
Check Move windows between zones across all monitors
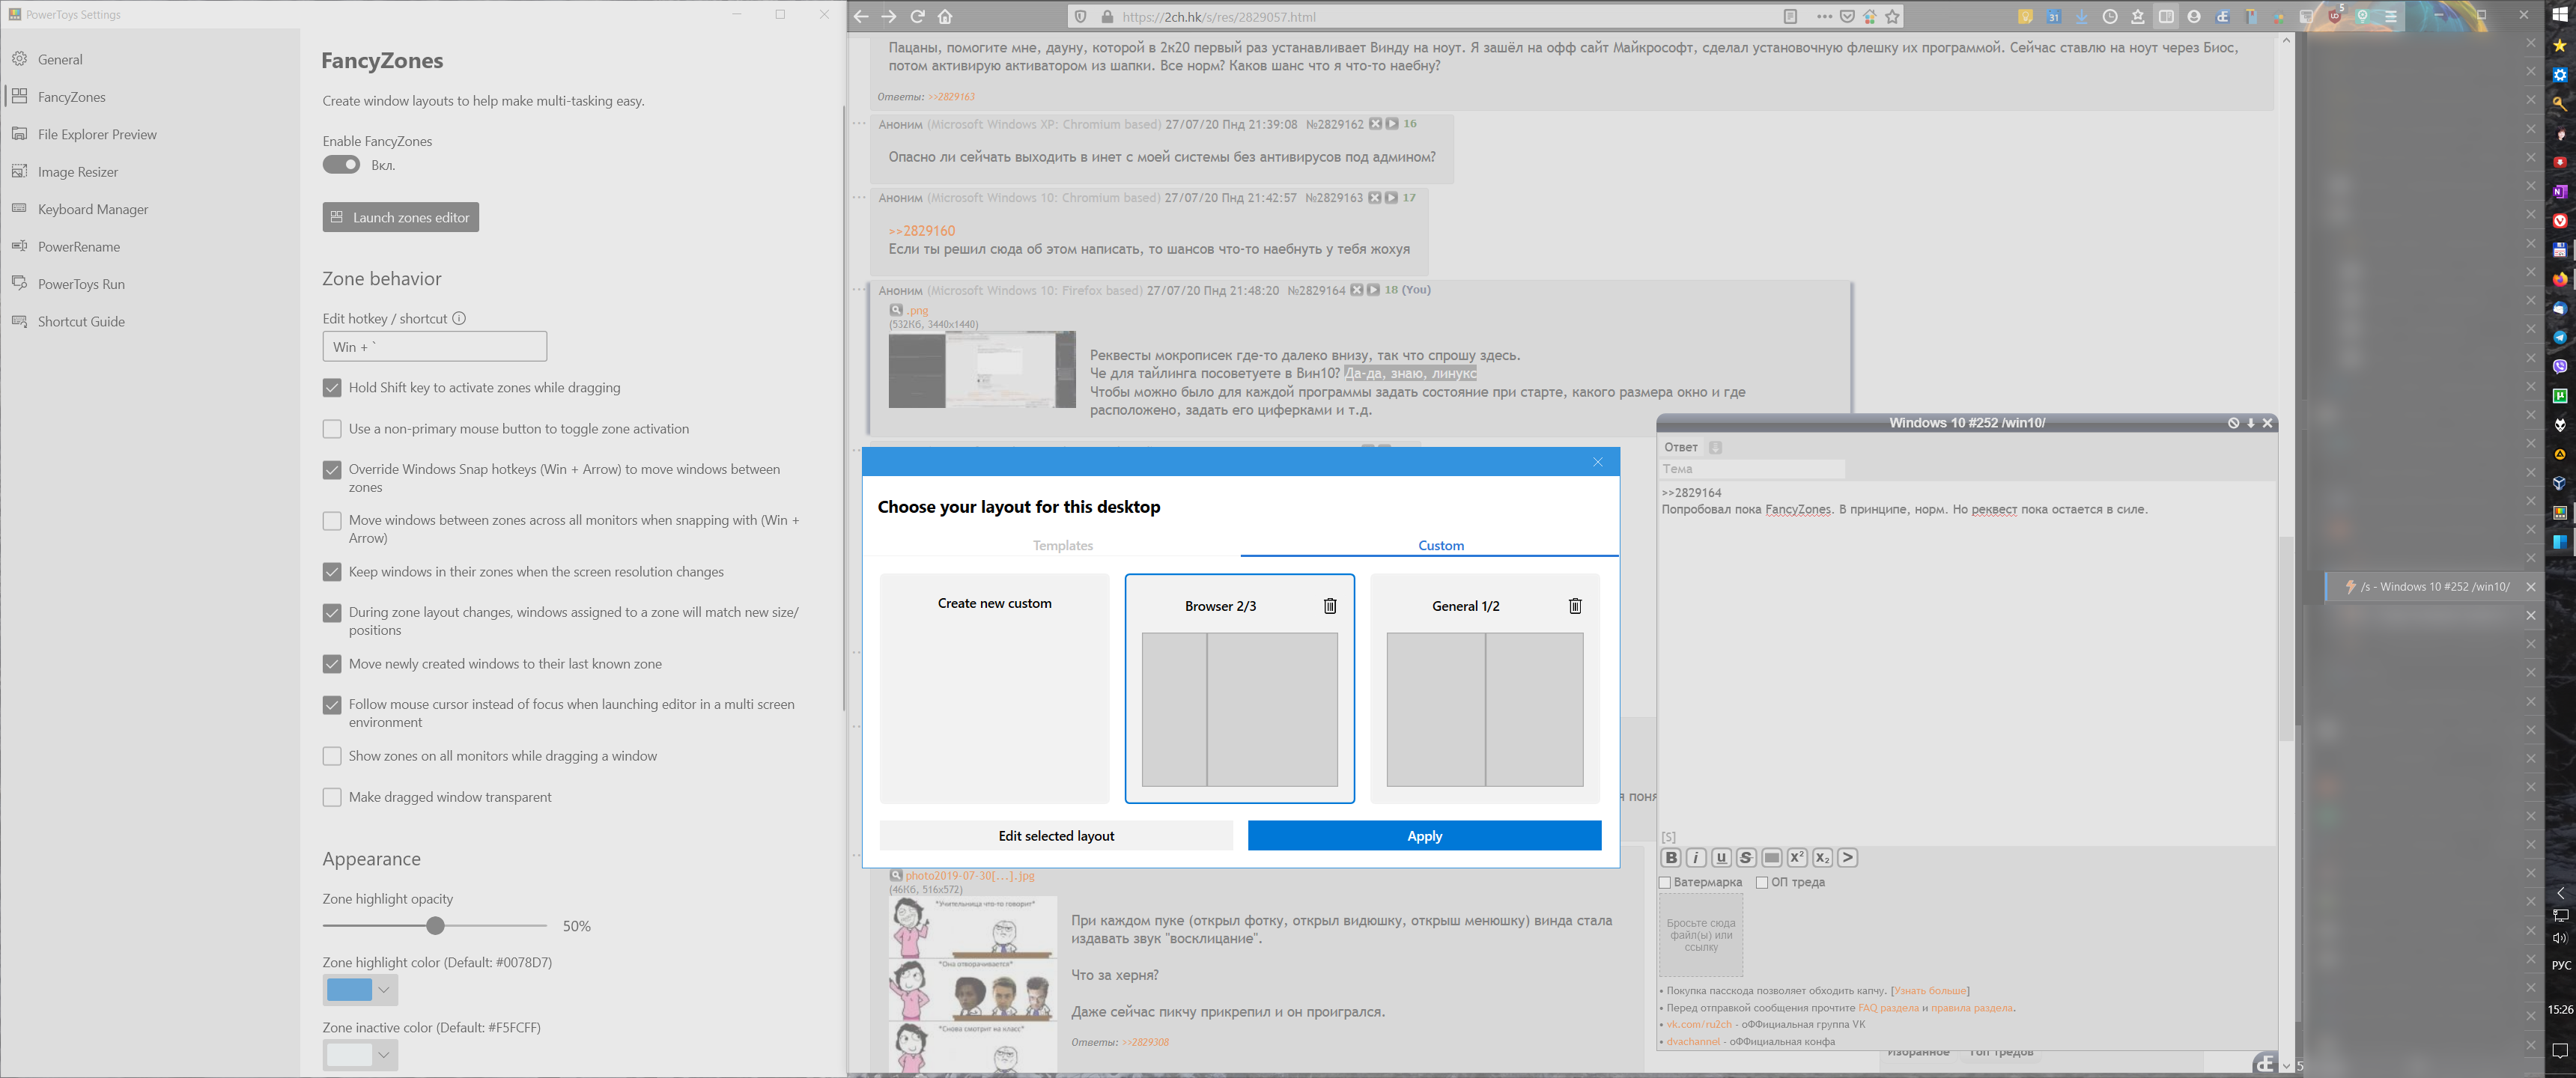click(332, 521)
